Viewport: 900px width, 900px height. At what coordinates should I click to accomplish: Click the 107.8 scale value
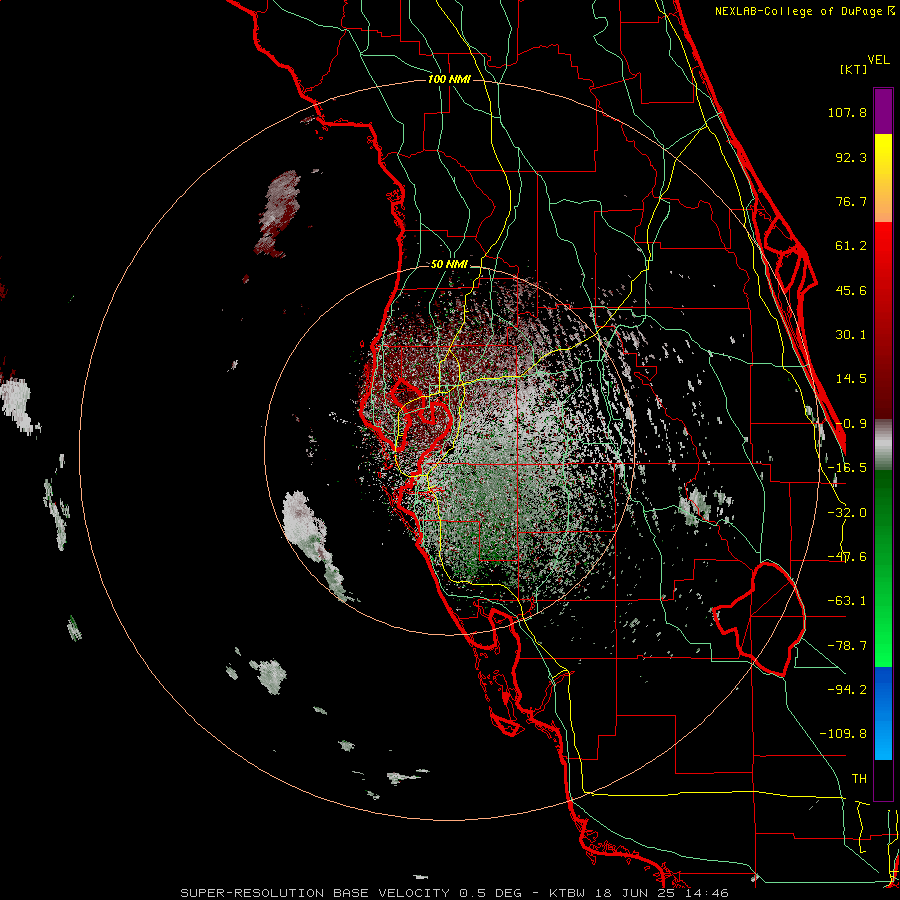coord(847,112)
